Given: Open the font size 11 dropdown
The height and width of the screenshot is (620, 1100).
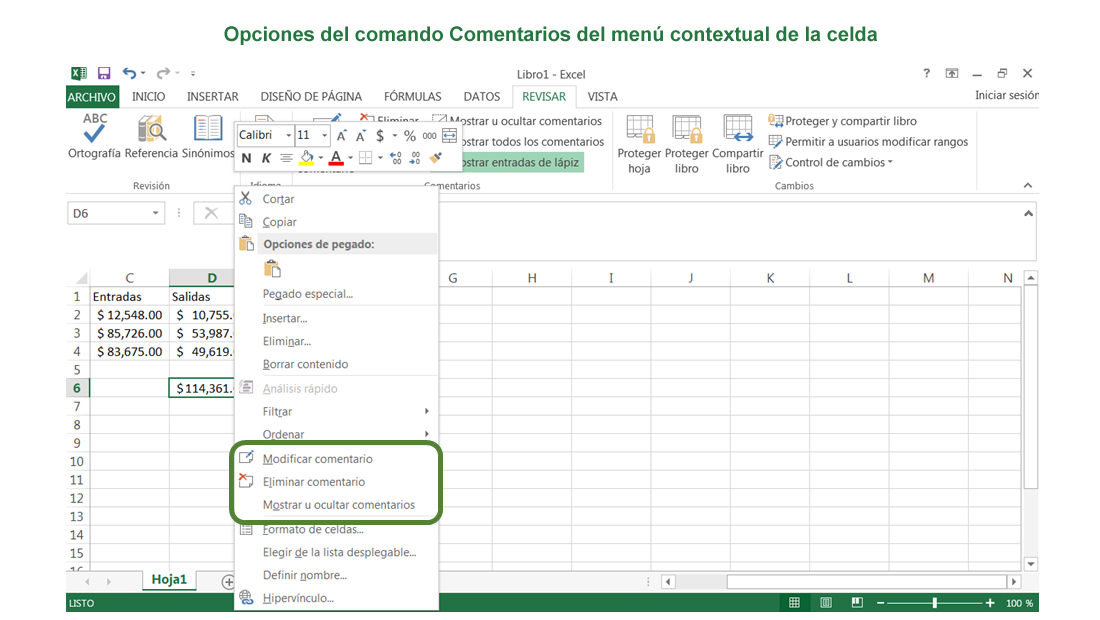Looking at the screenshot, I should [x=324, y=135].
